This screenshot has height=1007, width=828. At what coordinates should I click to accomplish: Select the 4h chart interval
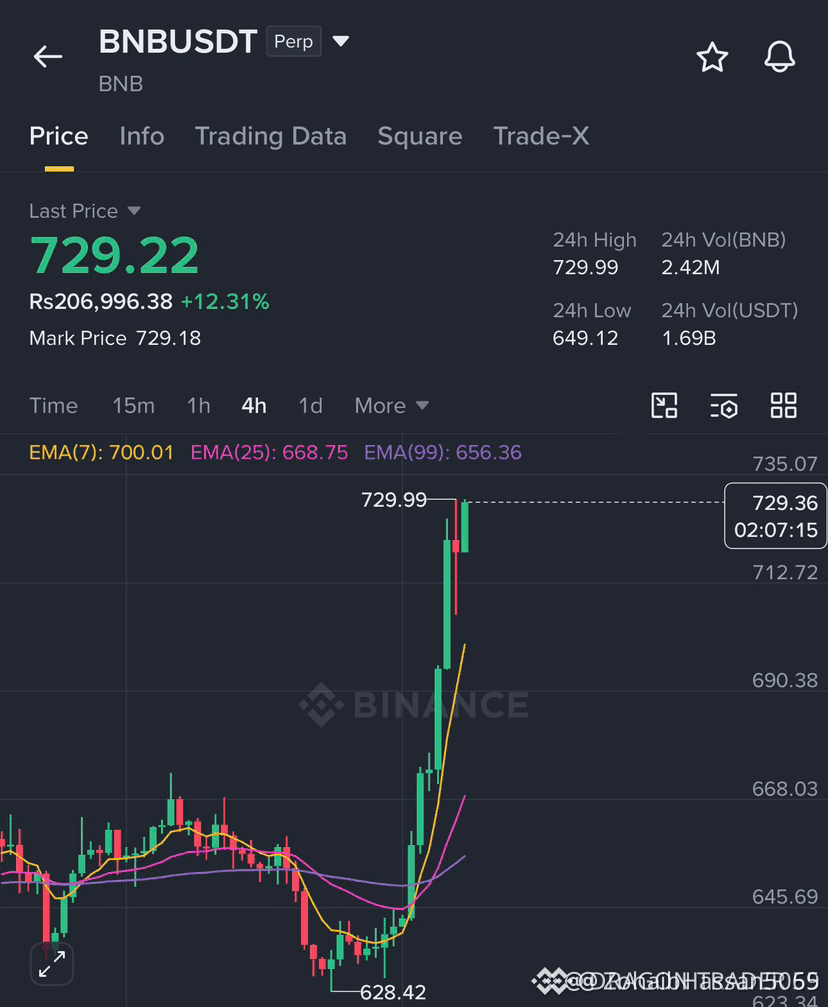click(254, 406)
